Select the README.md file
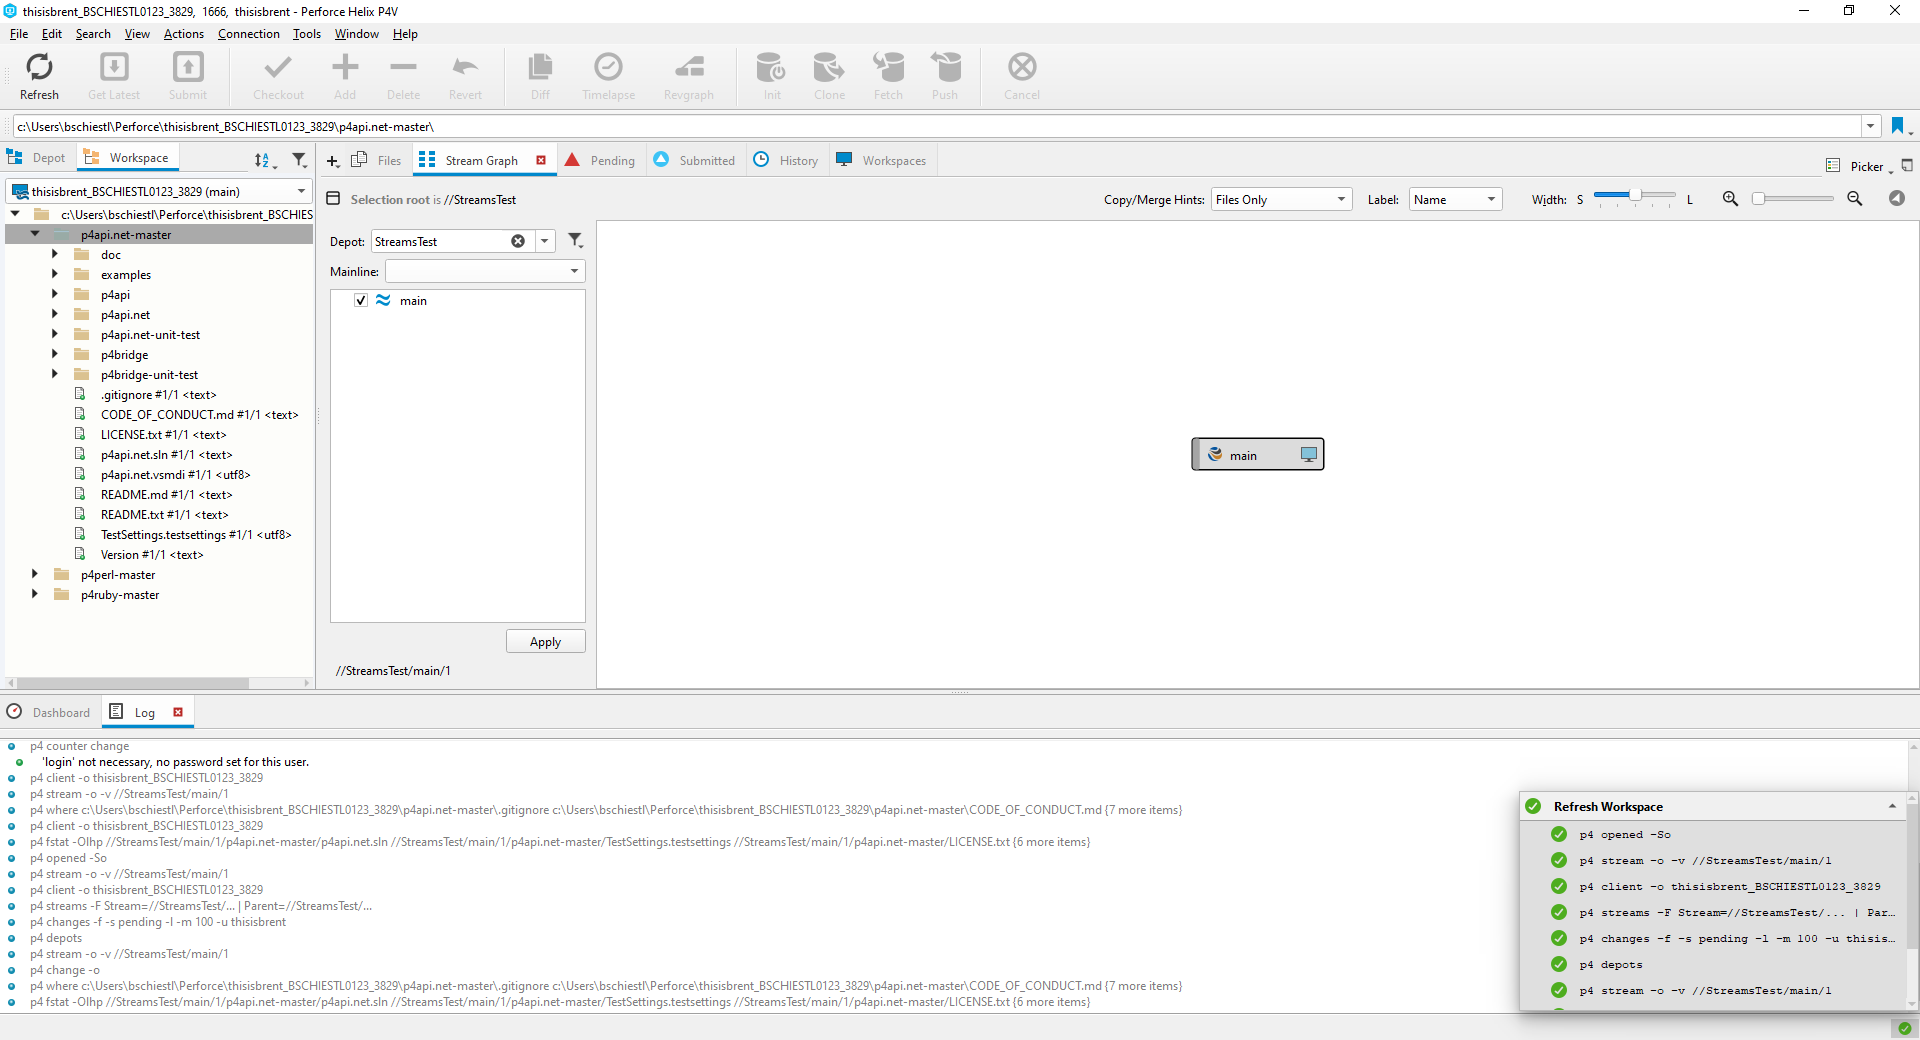 [166, 494]
